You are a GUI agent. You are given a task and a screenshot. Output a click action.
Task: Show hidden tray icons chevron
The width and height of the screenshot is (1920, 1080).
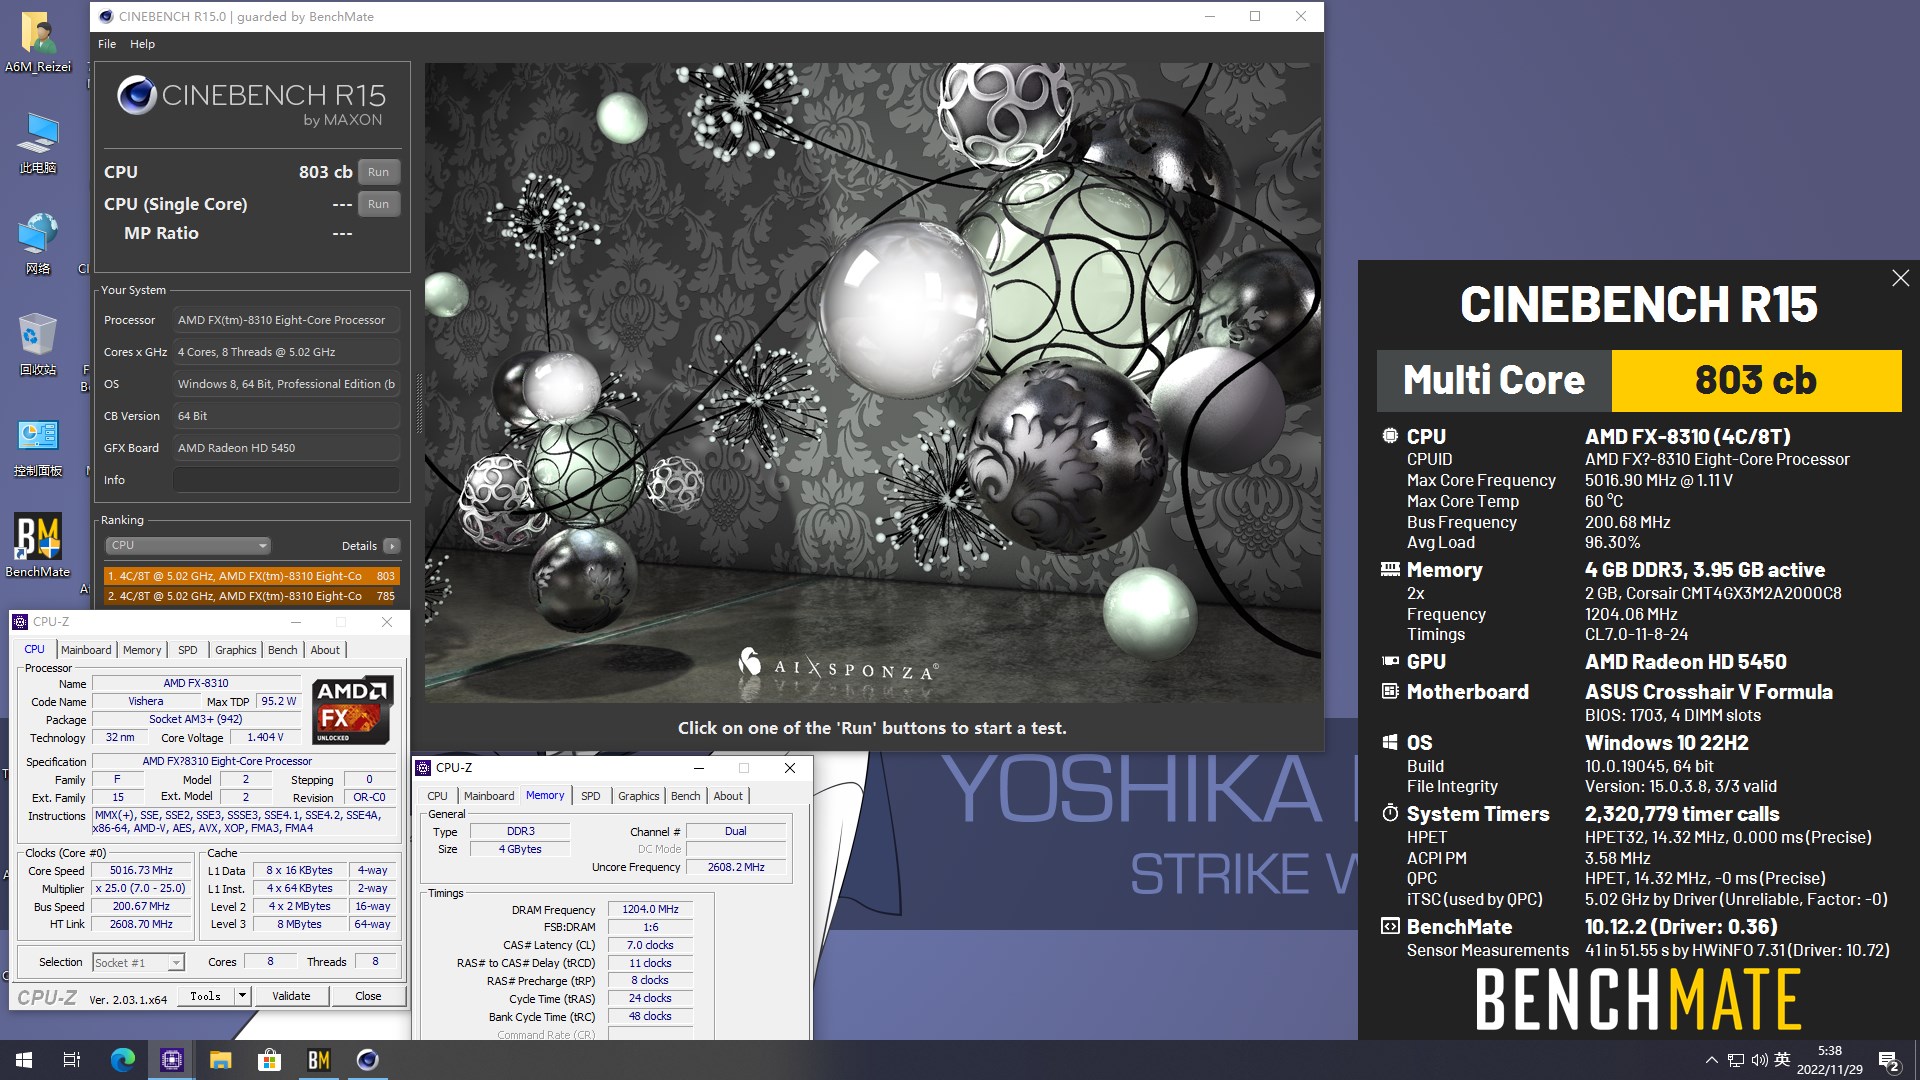tap(1711, 1060)
